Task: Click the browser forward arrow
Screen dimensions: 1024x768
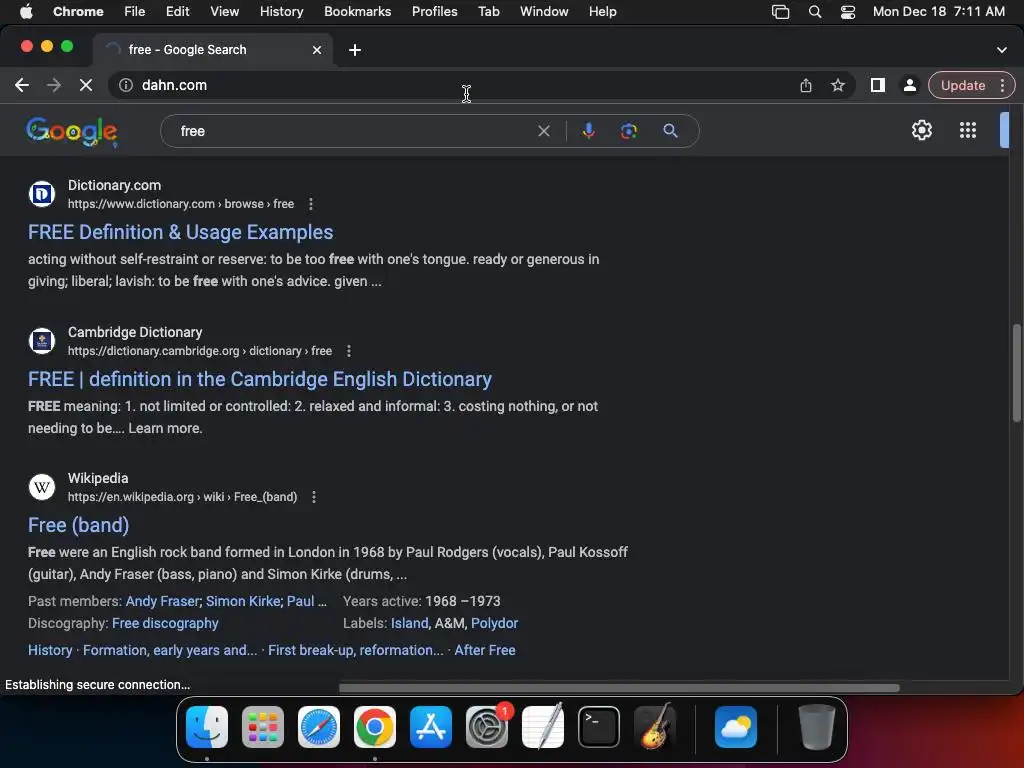Action: 54,85
